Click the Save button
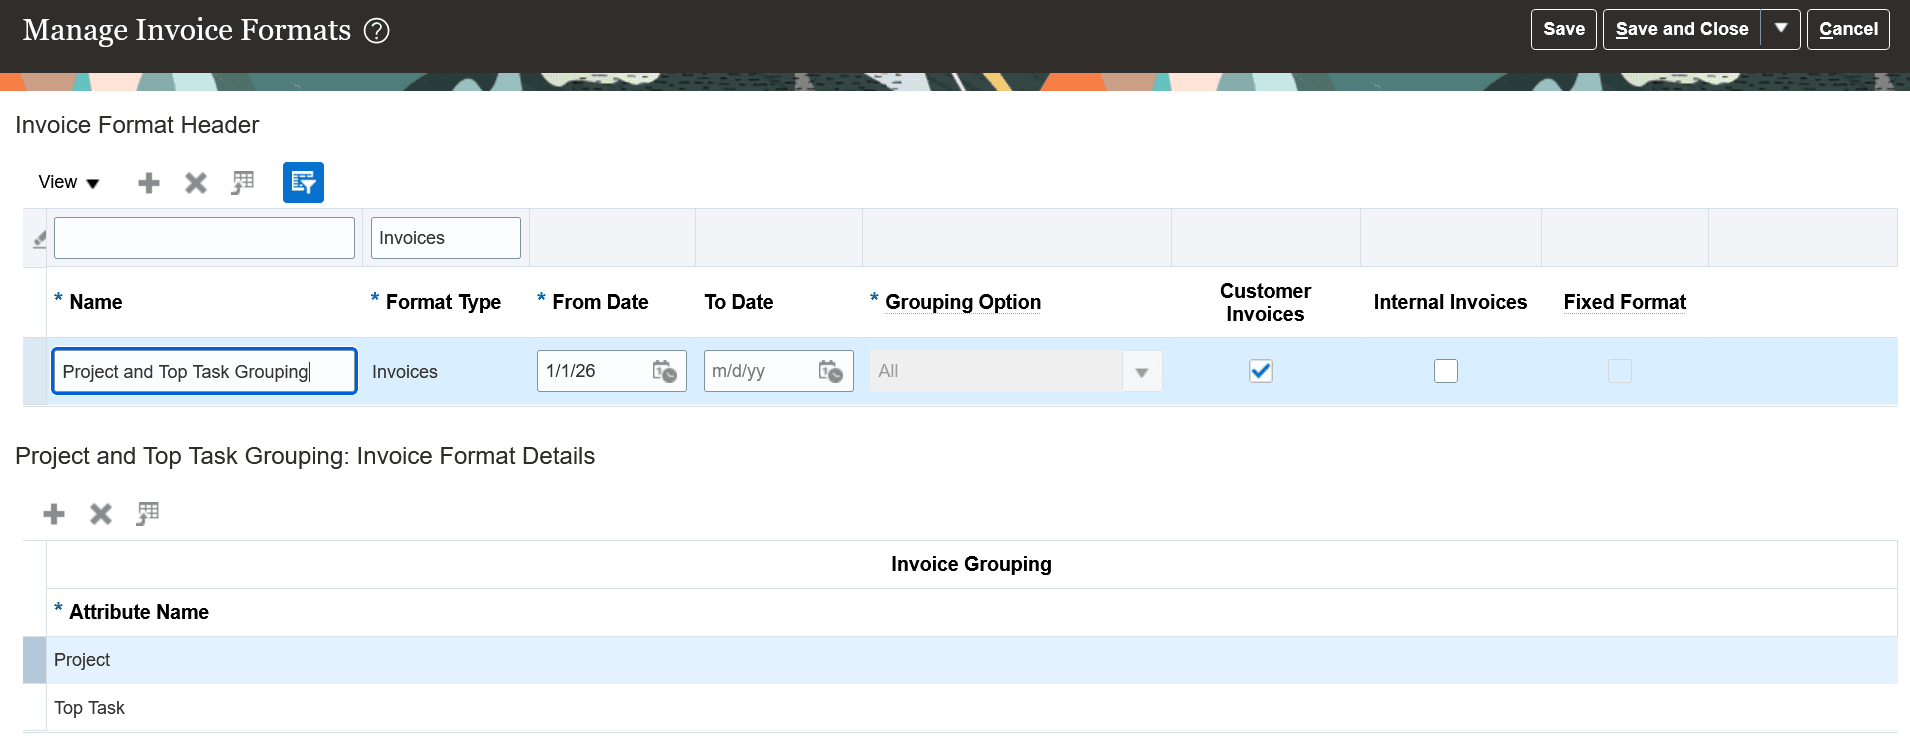The height and width of the screenshot is (753, 1910). point(1564,29)
